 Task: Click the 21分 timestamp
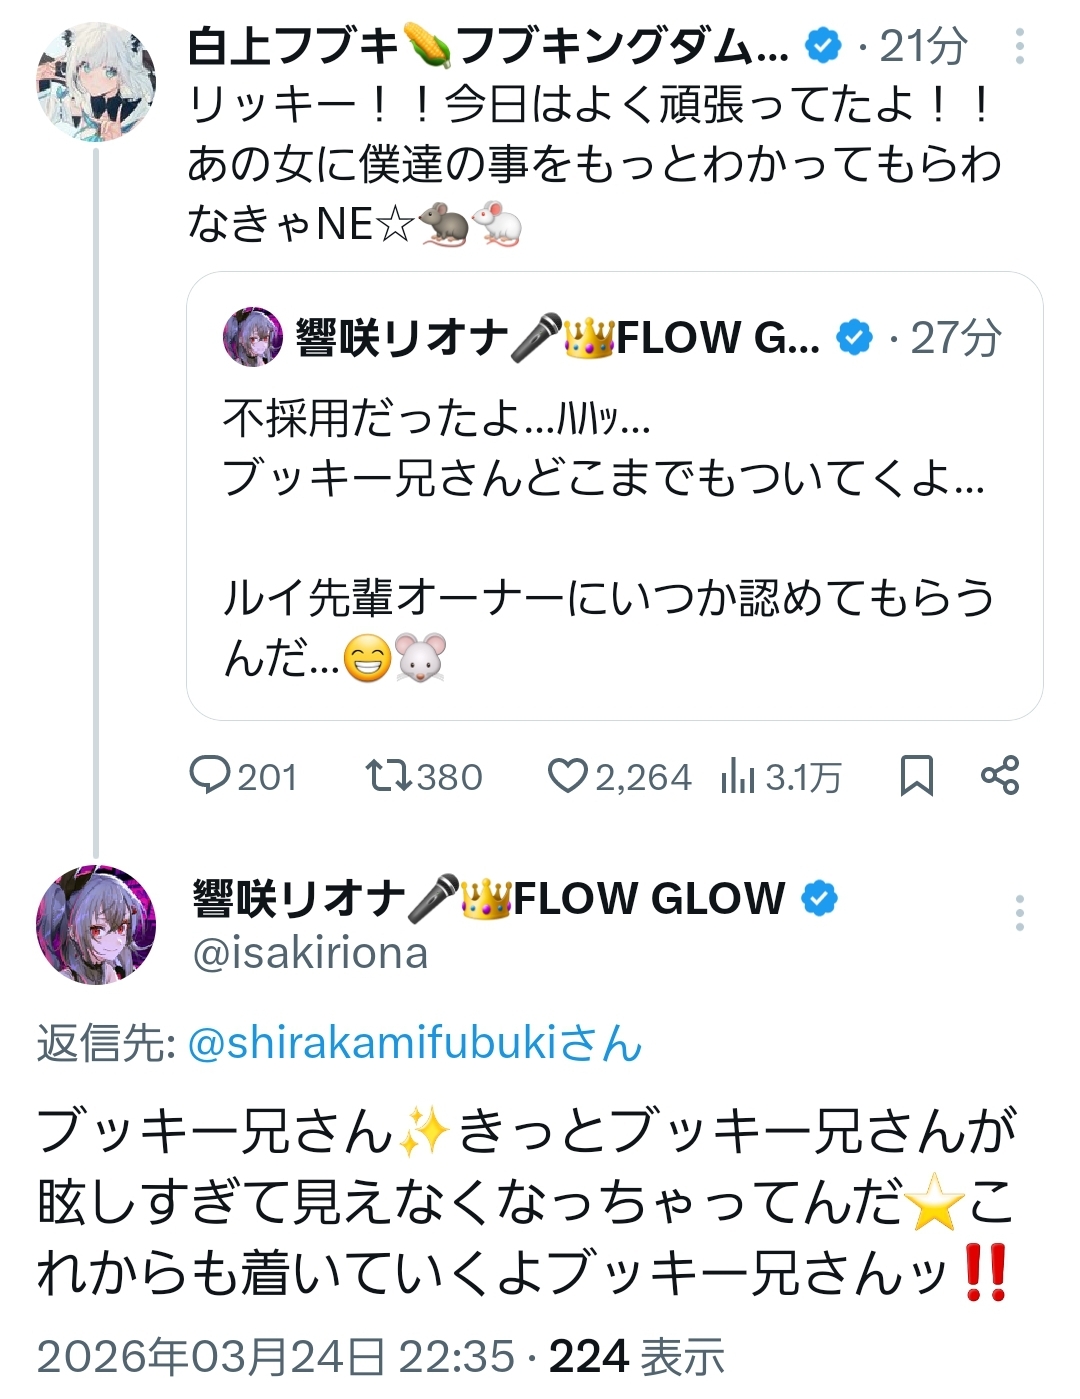pos(923,46)
